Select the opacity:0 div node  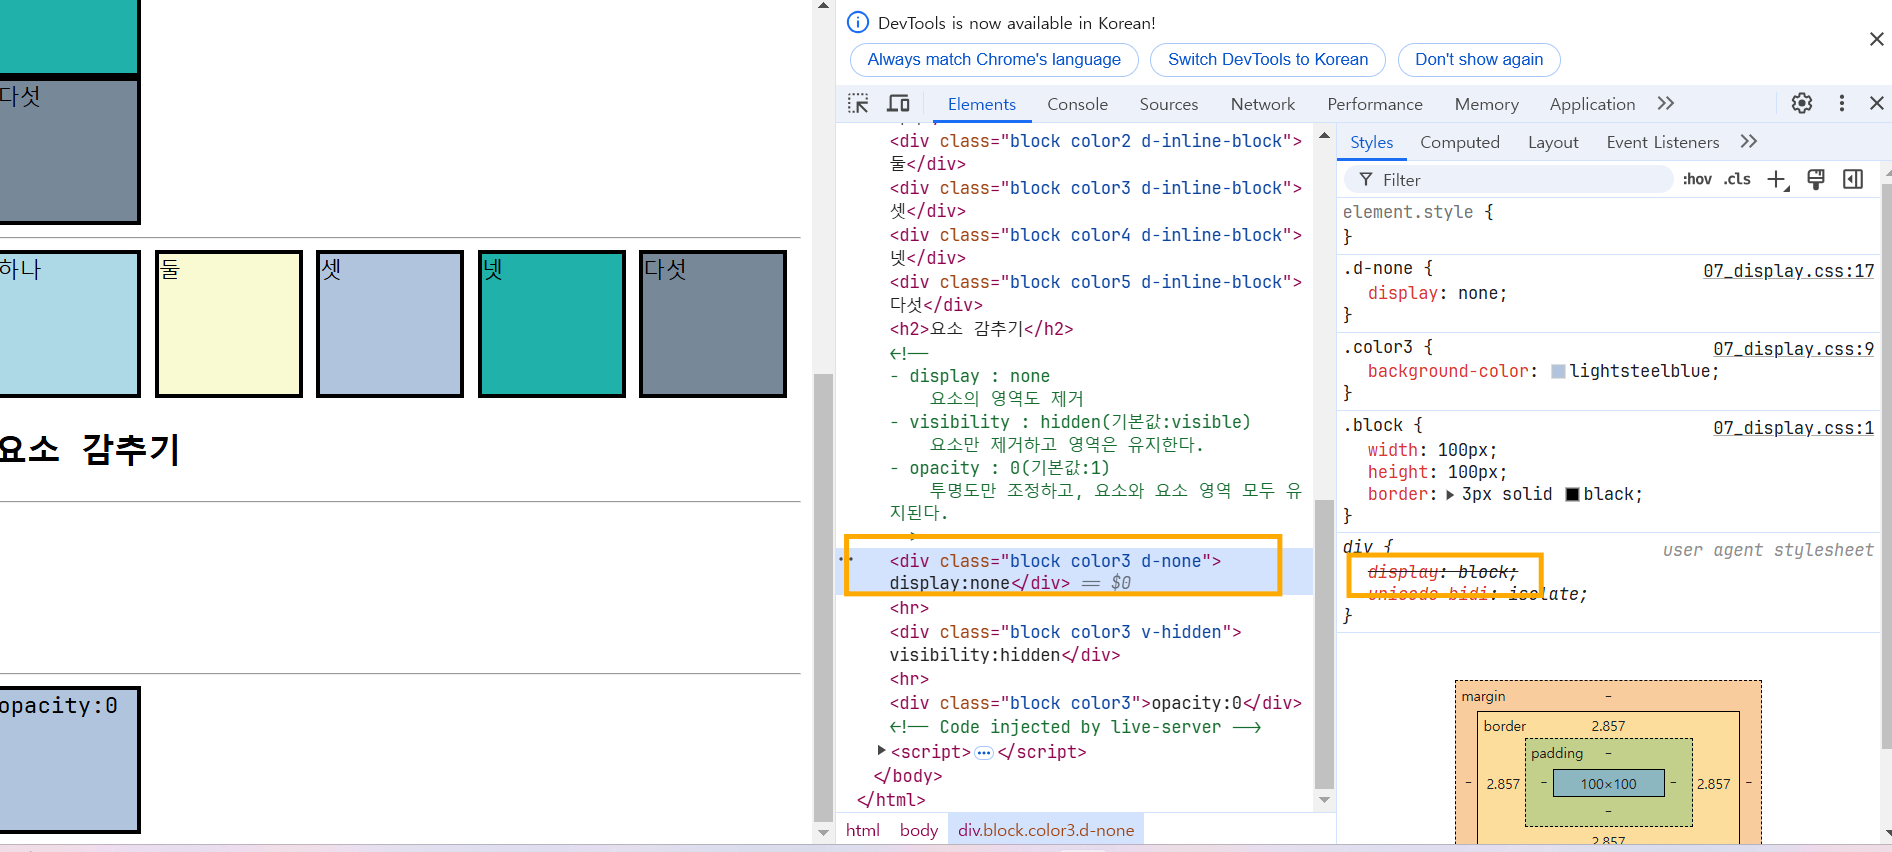pyautogui.click(x=1095, y=703)
